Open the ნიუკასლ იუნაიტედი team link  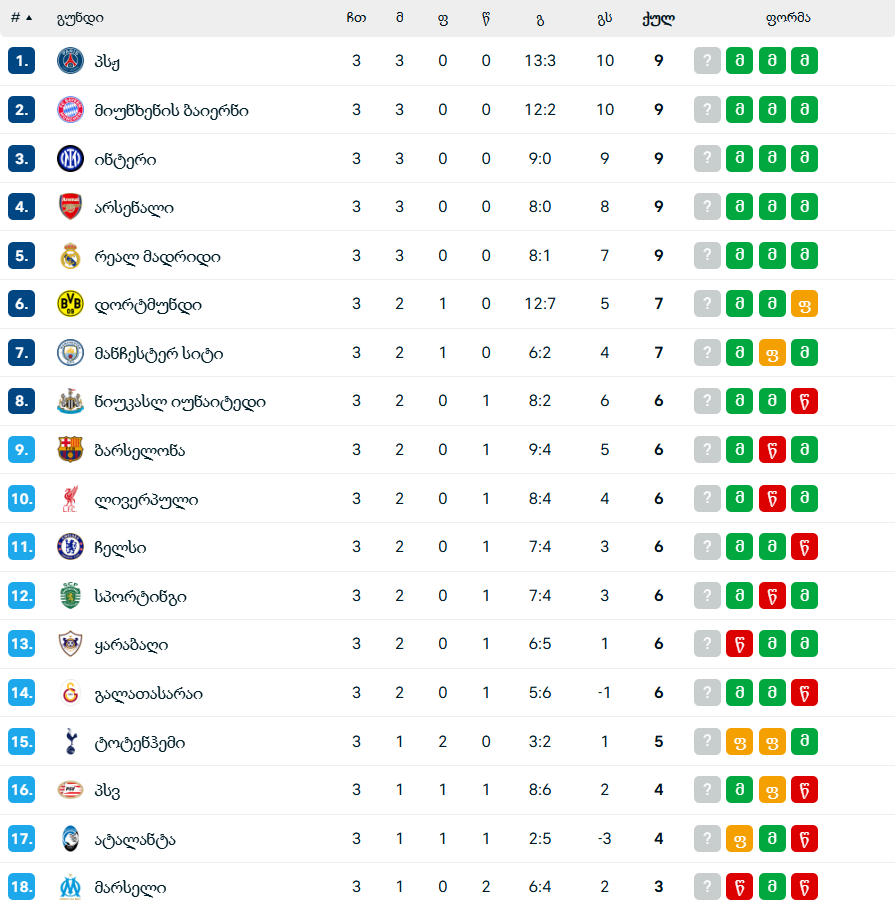[x=180, y=402]
